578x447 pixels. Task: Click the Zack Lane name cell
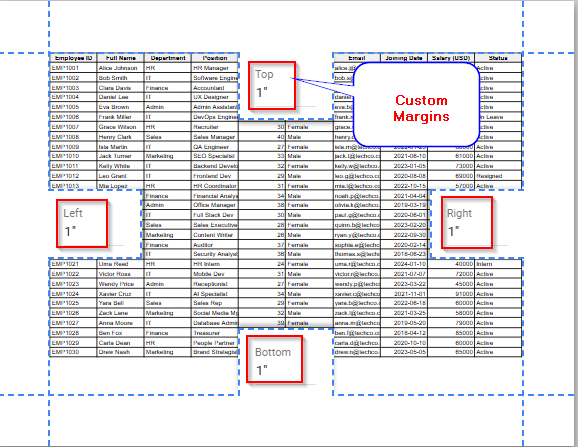pos(121,313)
